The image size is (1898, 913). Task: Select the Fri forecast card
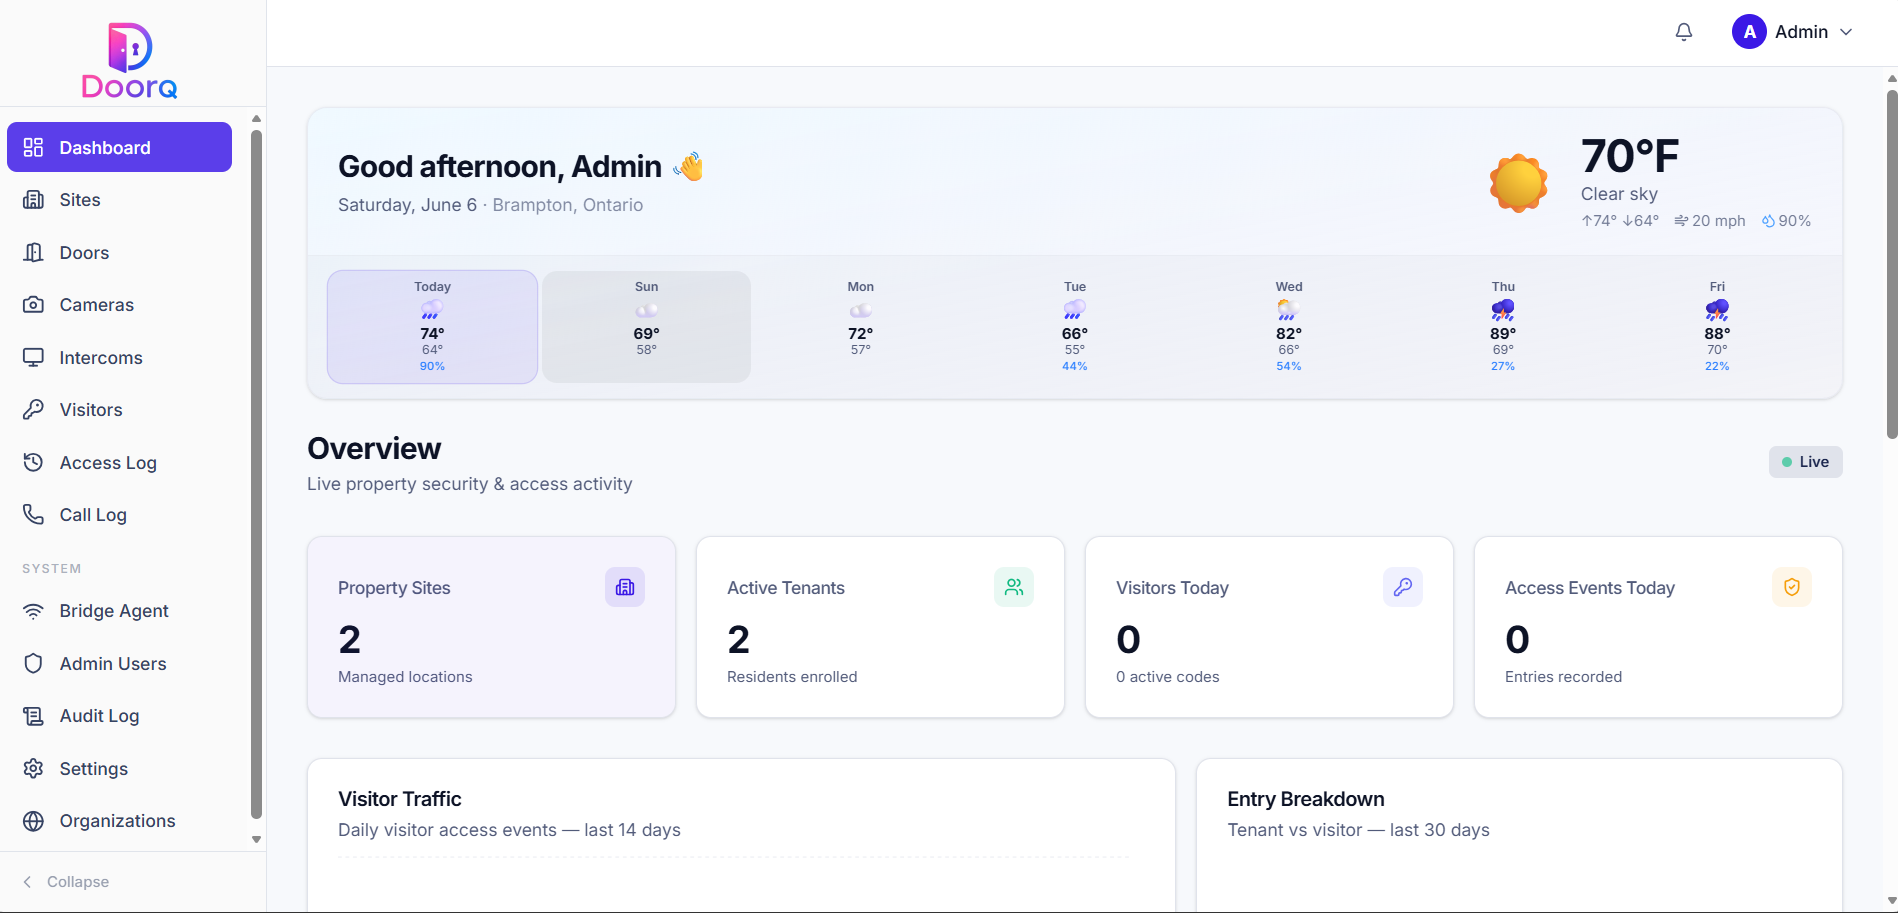(x=1717, y=326)
